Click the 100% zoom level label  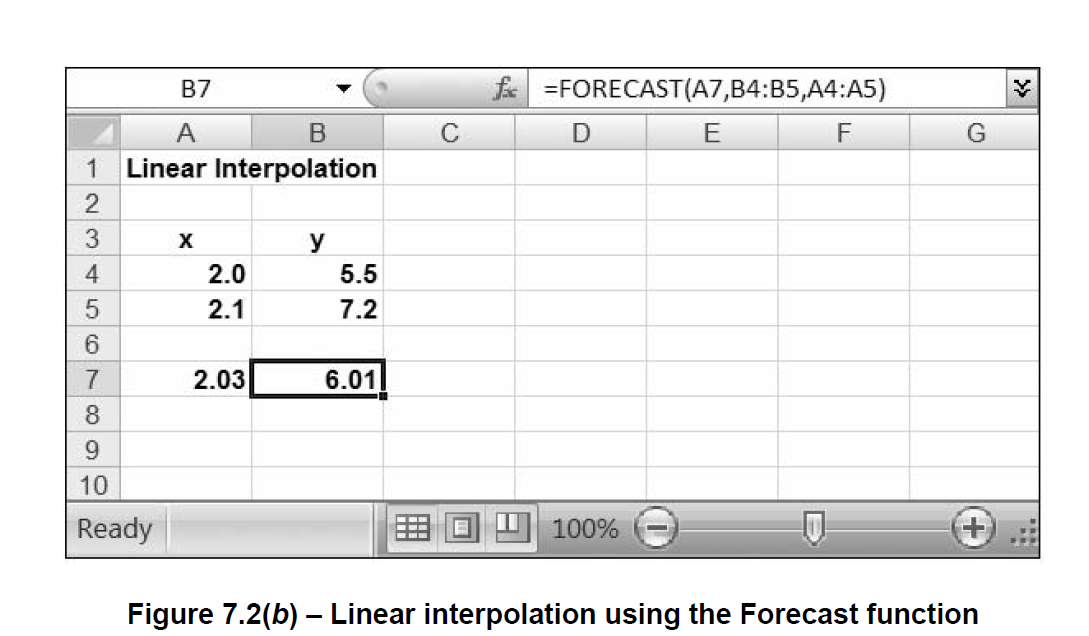585,528
